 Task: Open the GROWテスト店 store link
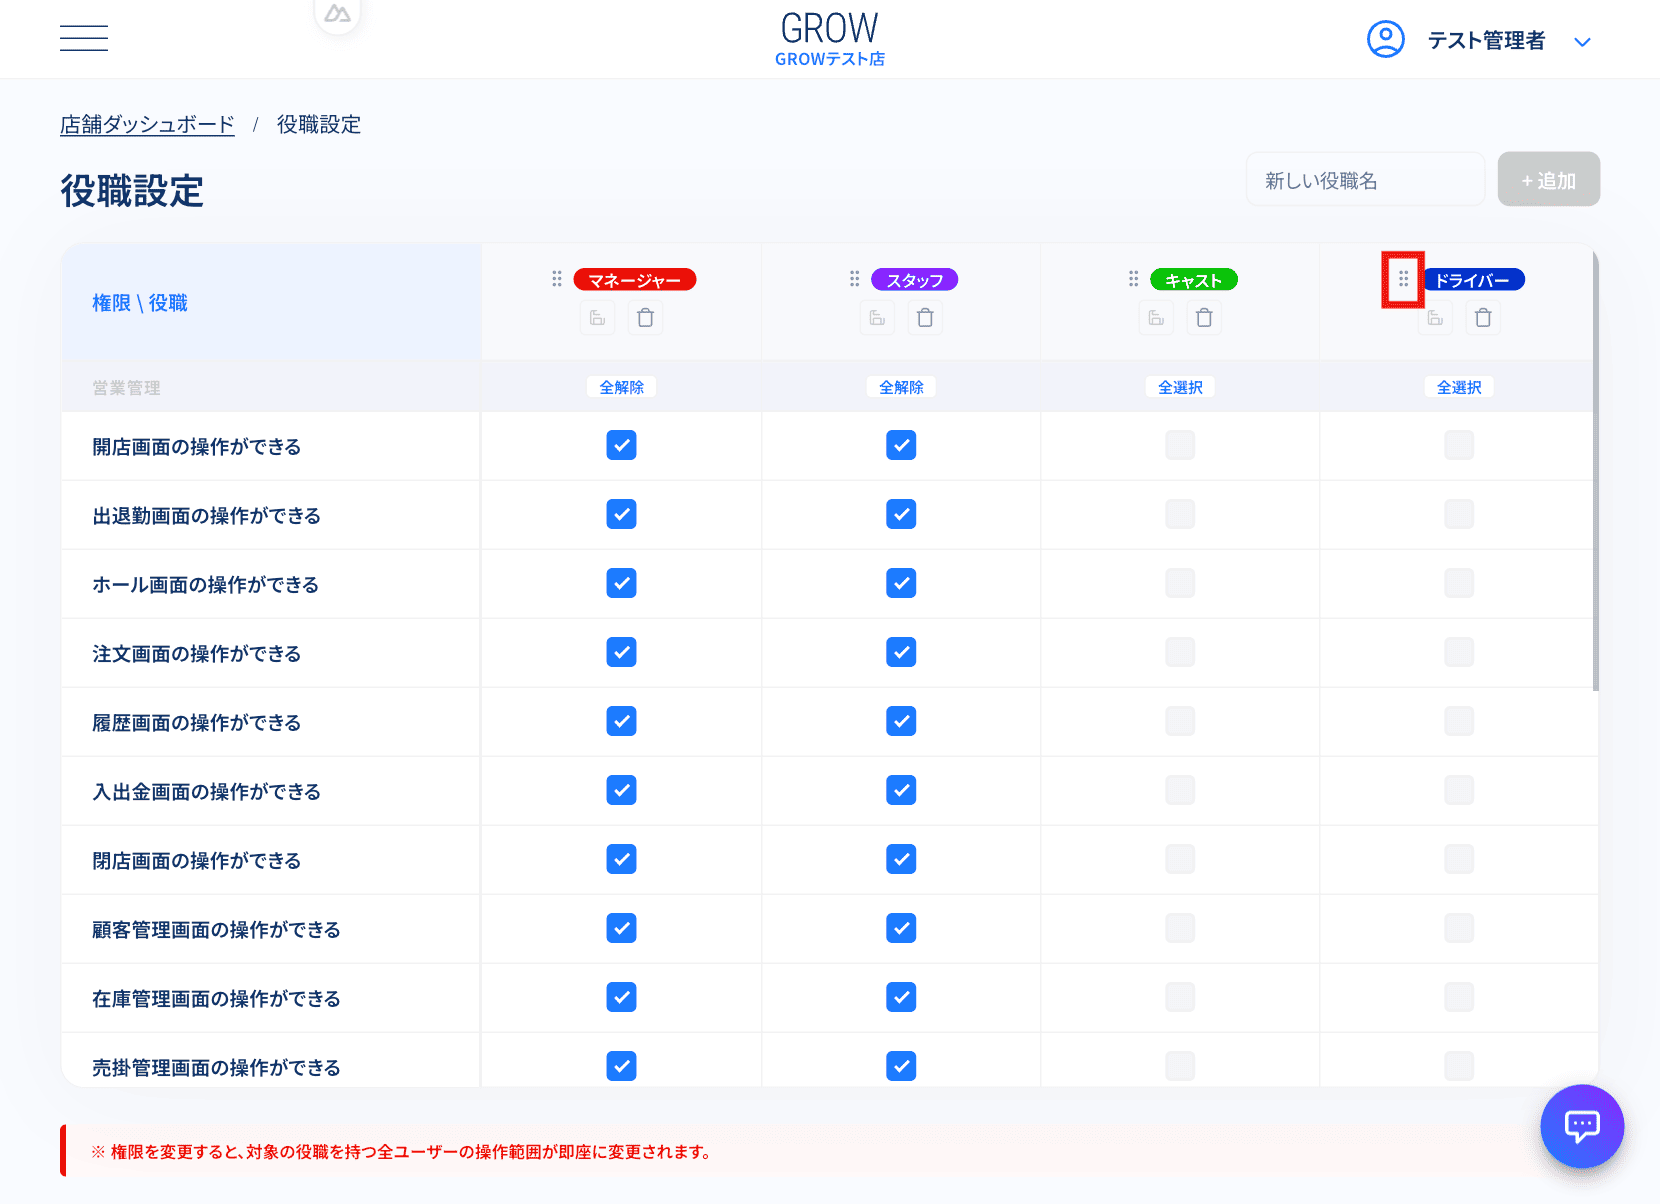[x=830, y=59]
